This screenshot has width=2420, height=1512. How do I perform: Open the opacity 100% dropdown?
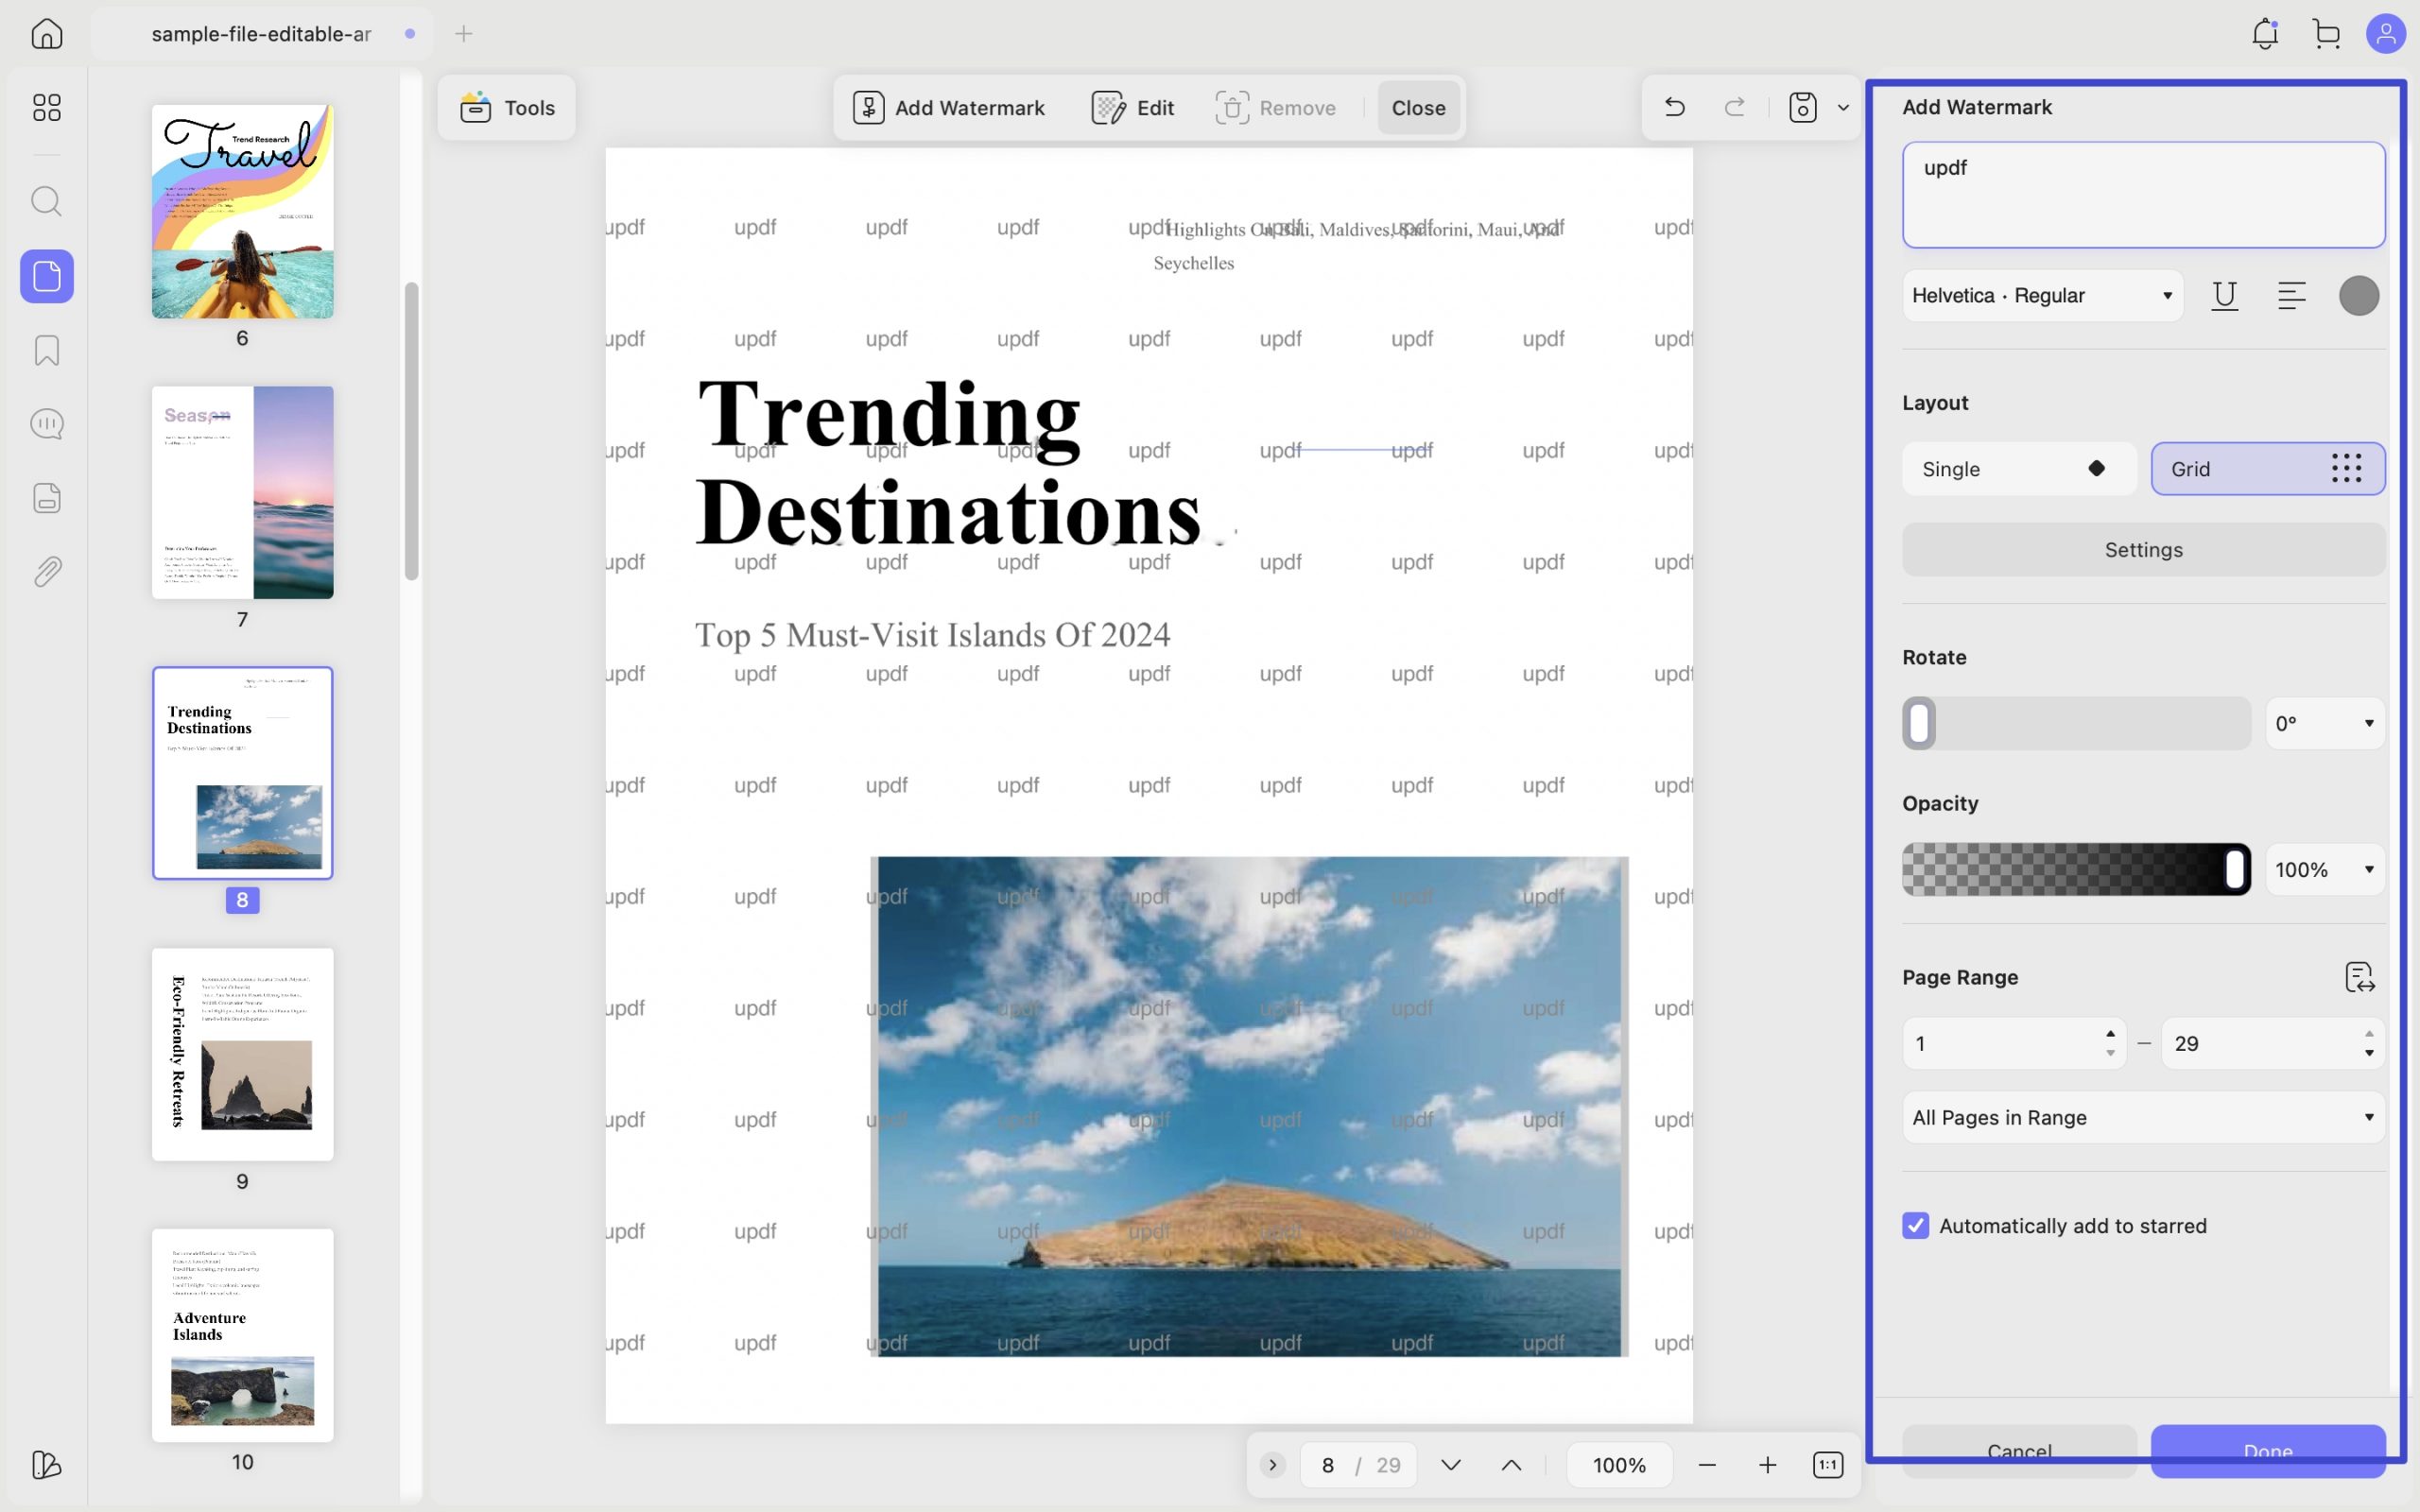click(2325, 870)
